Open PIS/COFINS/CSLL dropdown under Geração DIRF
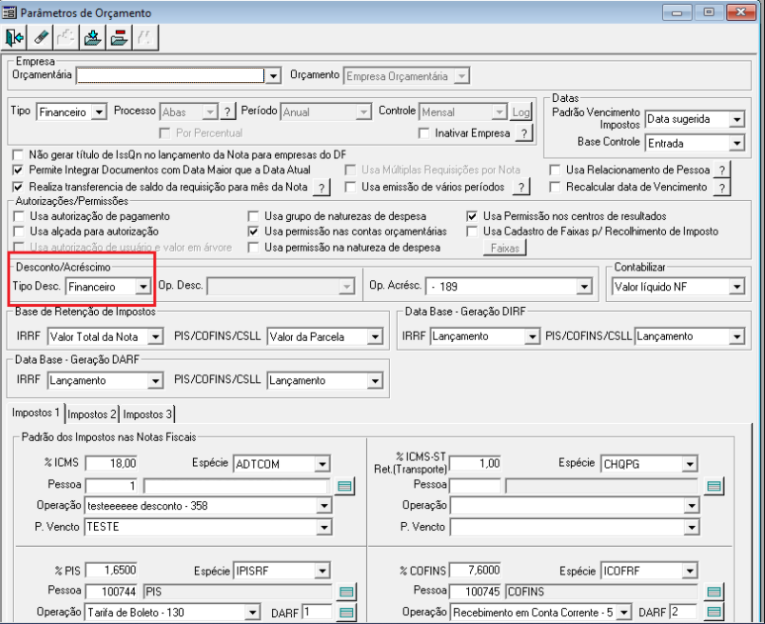 point(737,337)
